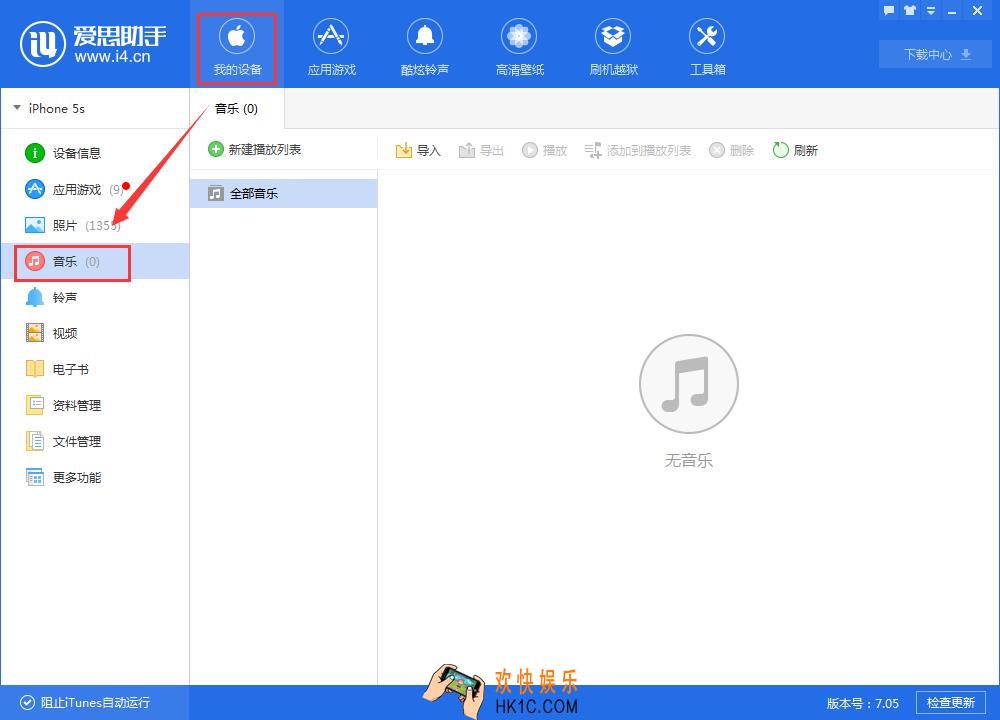Select the 全部音乐 playlist row
Viewport: 1000px width, 720px height.
(x=284, y=193)
